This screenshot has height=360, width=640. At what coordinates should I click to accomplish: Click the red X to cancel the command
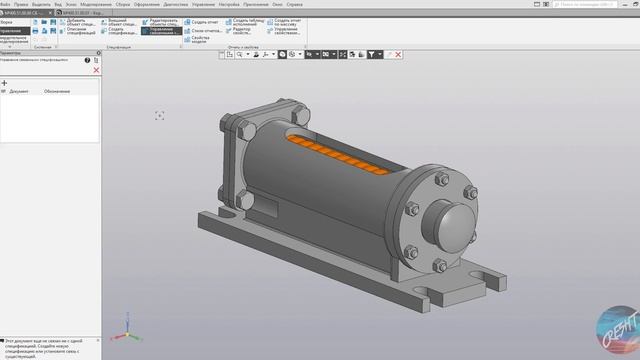coord(96,70)
